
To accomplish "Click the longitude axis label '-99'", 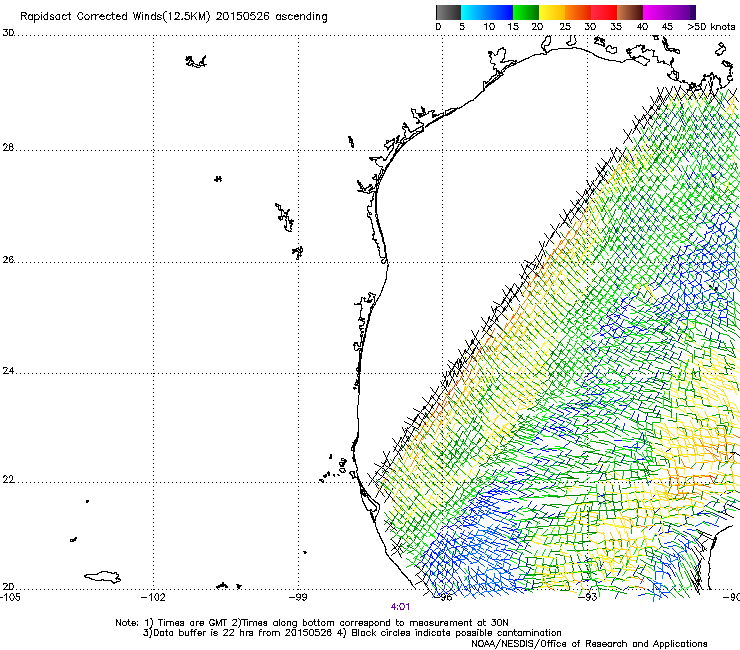I will pyautogui.click(x=298, y=597).
